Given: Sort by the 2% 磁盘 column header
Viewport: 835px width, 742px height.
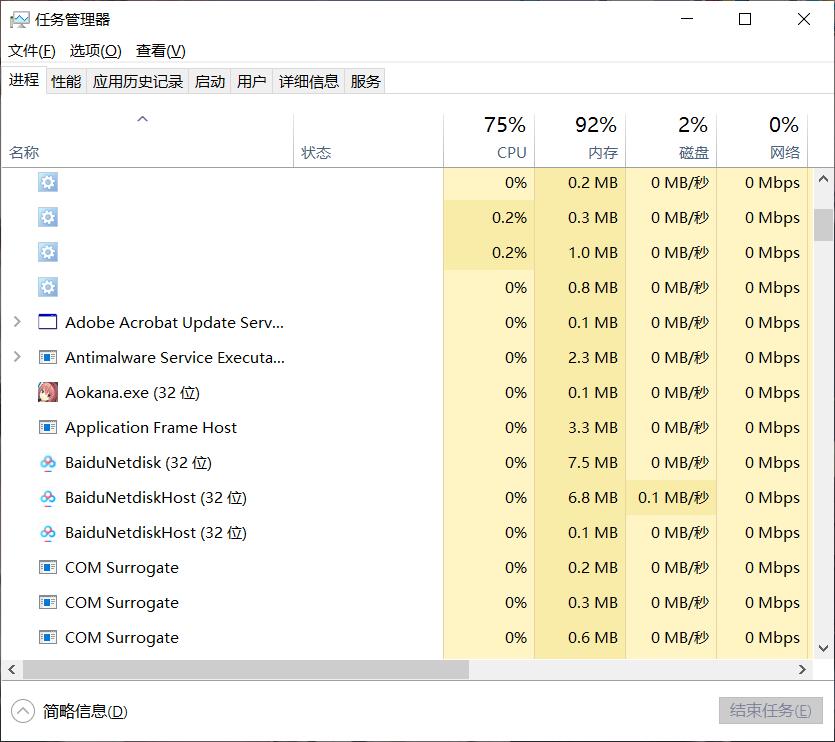Looking at the screenshot, I should pyautogui.click(x=671, y=140).
